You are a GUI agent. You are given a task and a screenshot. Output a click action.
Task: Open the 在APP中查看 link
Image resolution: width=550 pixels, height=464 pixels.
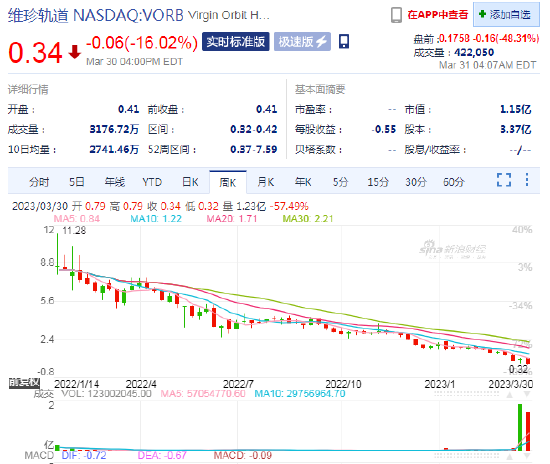[438, 15]
